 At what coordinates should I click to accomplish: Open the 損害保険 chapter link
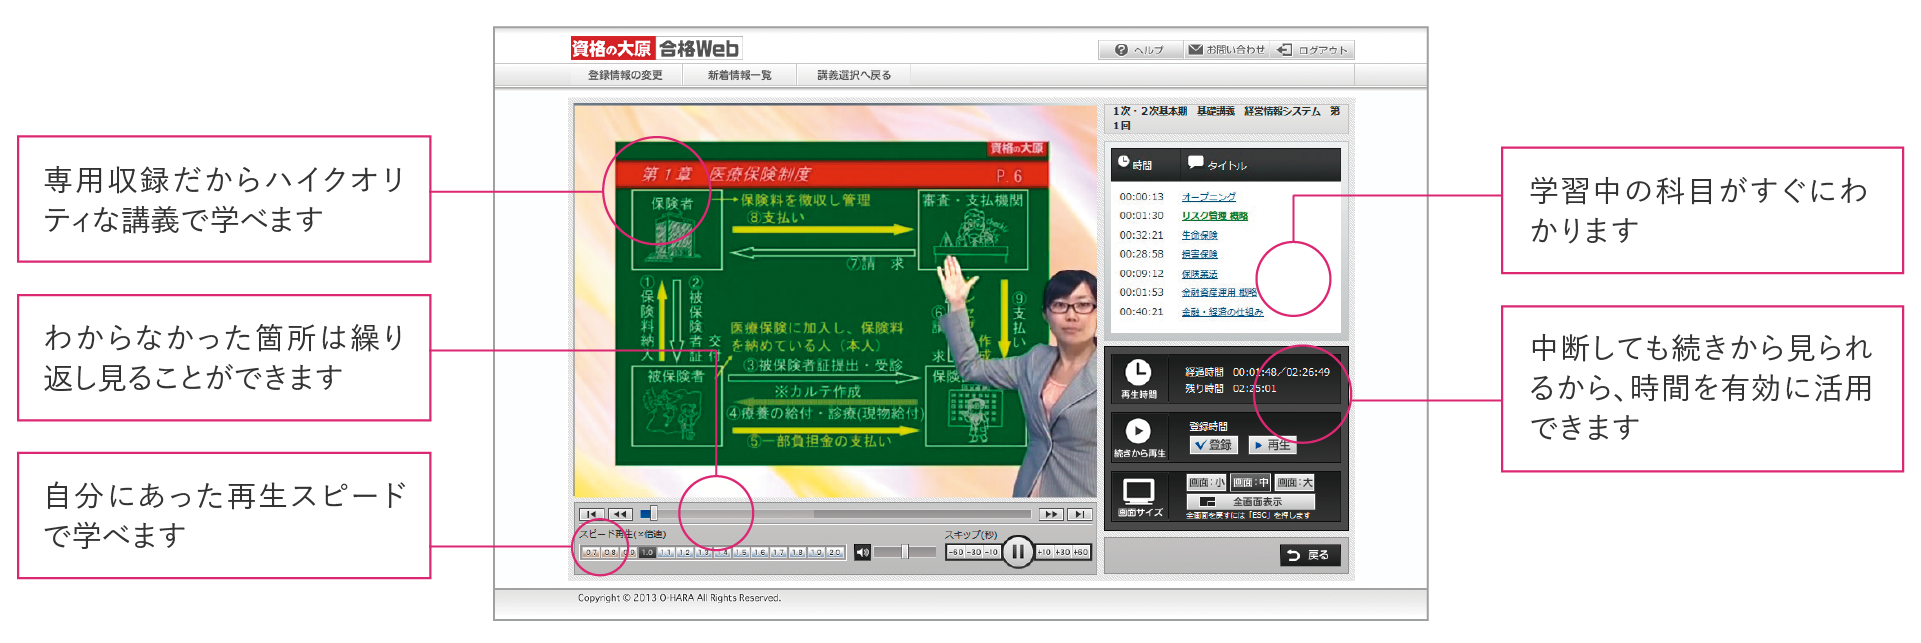[x=1200, y=254]
